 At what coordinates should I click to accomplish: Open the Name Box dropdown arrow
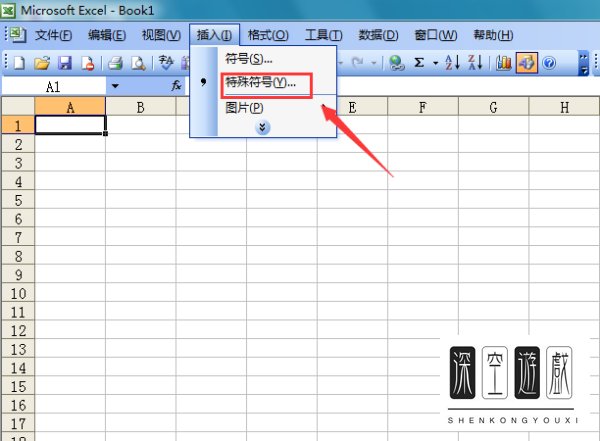coord(115,86)
